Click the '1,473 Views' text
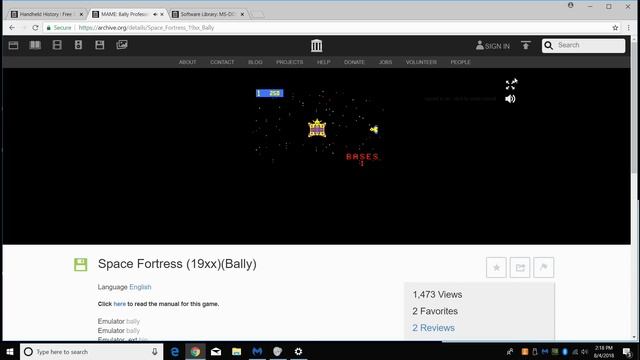The height and width of the screenshot is (360, 640). [x=437, y=294]
